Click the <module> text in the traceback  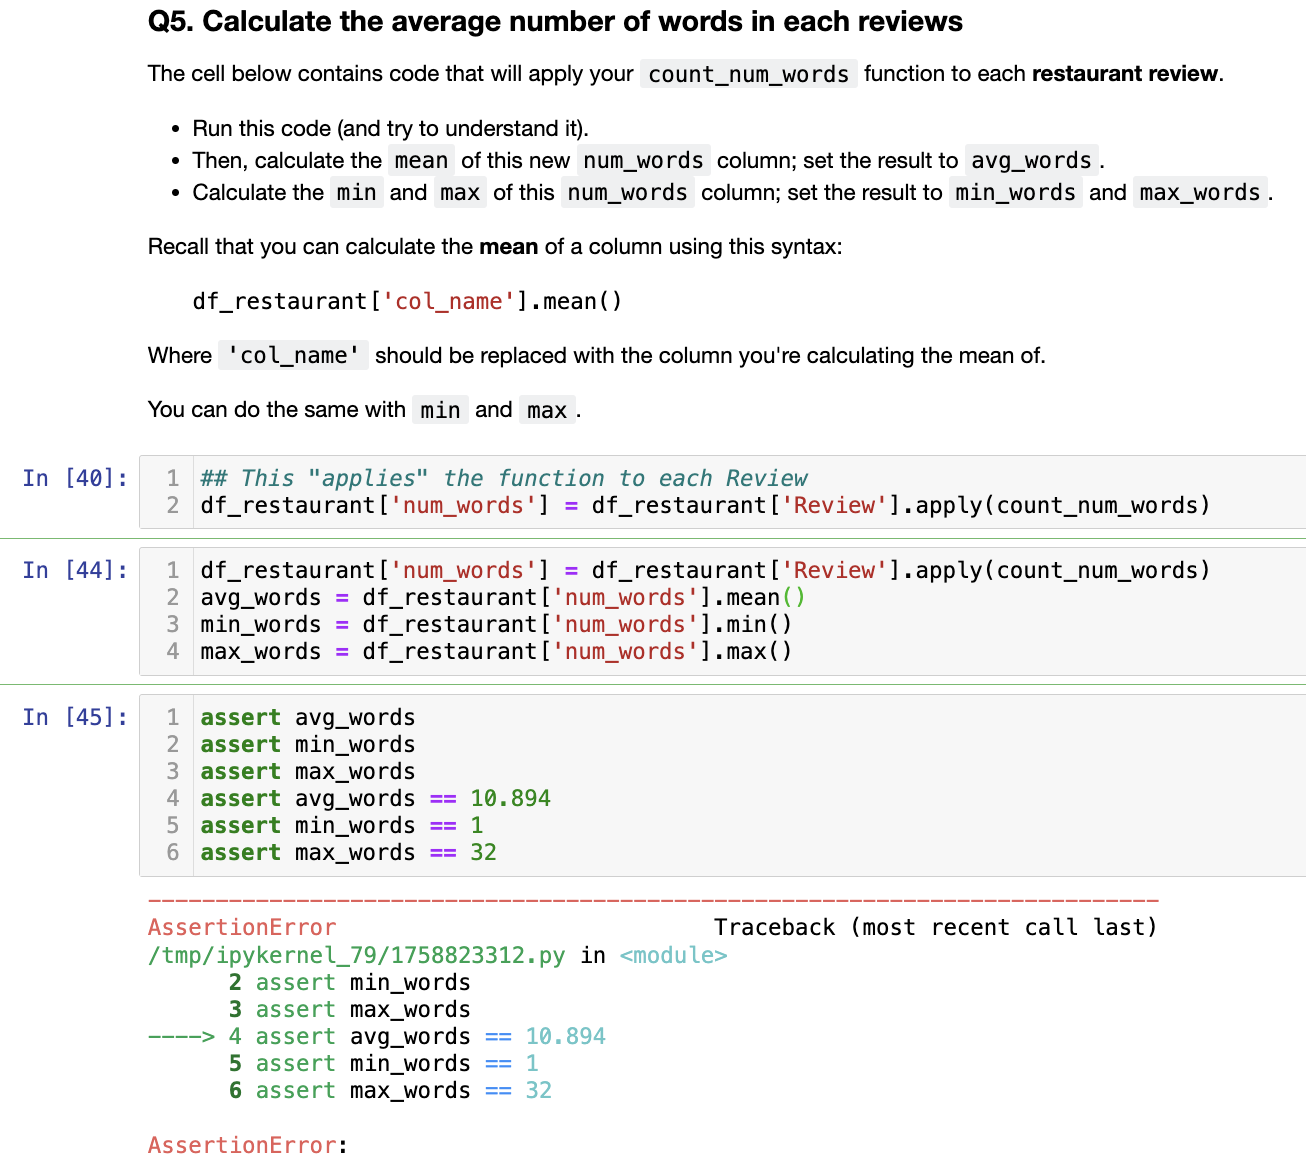click(675, 955)
